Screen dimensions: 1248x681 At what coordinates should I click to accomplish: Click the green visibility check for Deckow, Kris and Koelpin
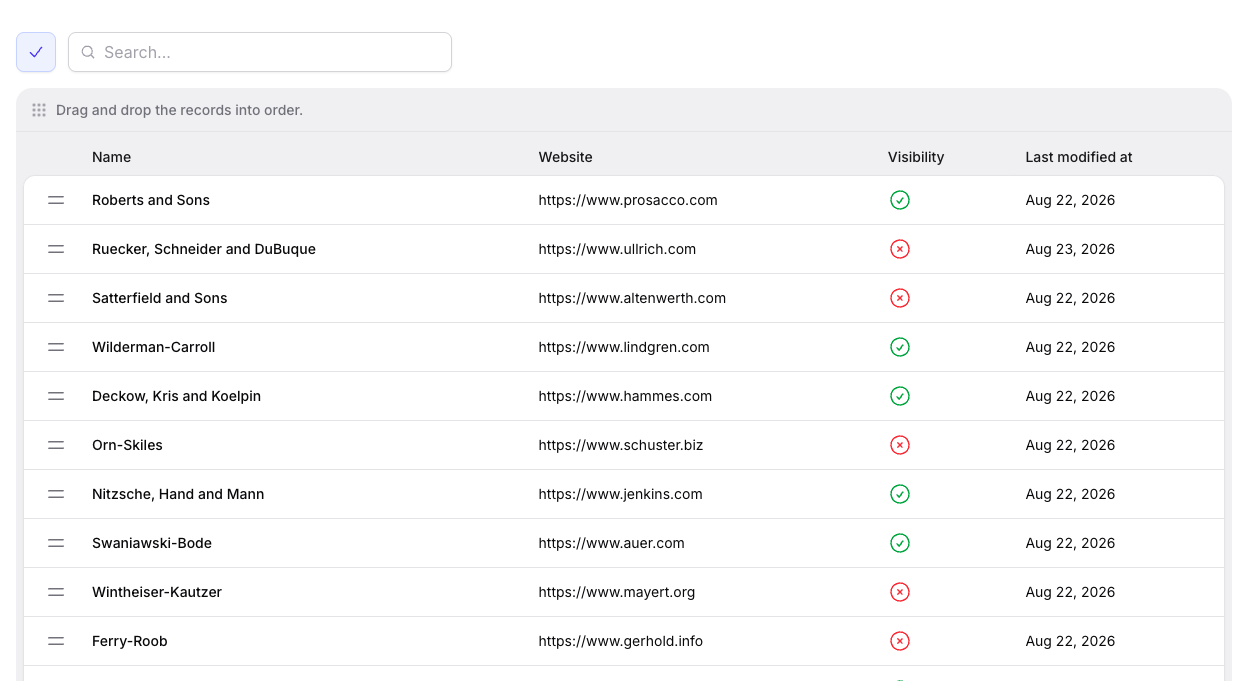(900, 396)
